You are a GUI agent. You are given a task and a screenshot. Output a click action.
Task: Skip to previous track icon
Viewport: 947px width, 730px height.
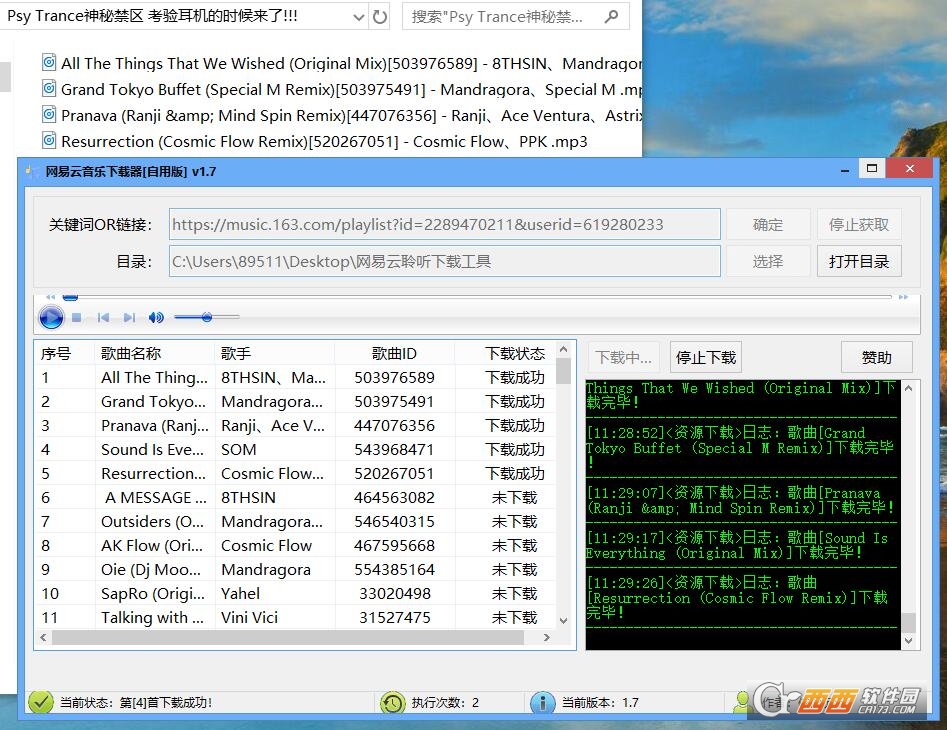(103, 317)
